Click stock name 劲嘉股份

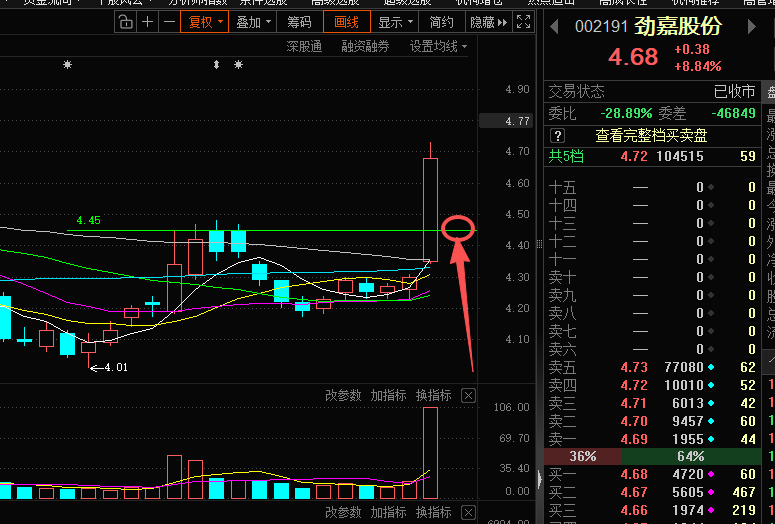pyautogui.click(x=678, y=27)
